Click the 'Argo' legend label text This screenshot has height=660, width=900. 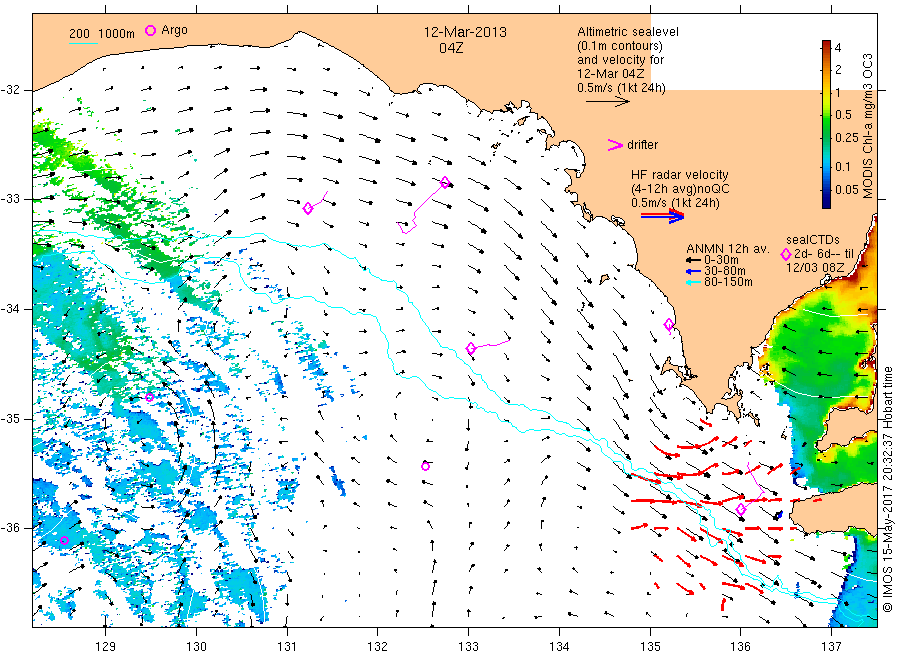pos(174,30)
